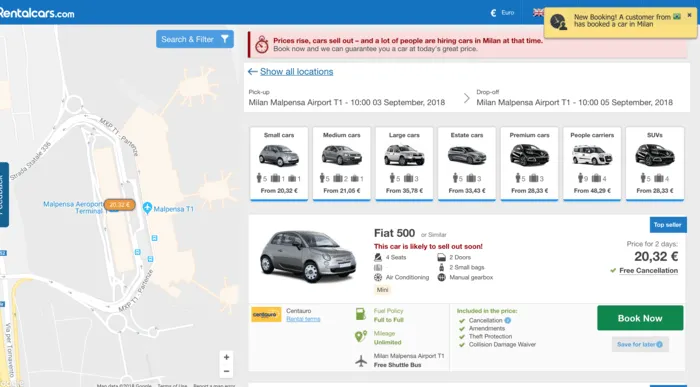This screenshot has width=700, height=387.
Task: Click the Air Conditioning snowflake icon
Action: 378,278
